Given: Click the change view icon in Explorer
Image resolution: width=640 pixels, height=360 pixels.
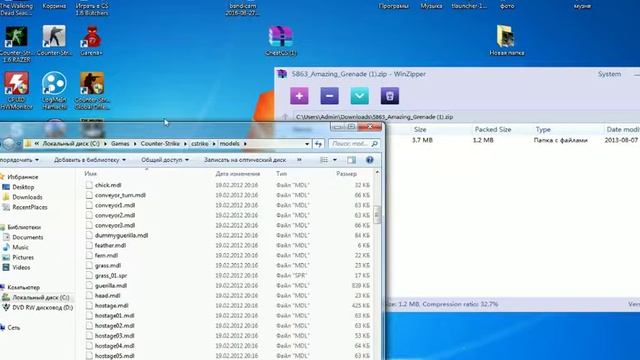Looking at the screenshot, I should (x=324, y=160).
